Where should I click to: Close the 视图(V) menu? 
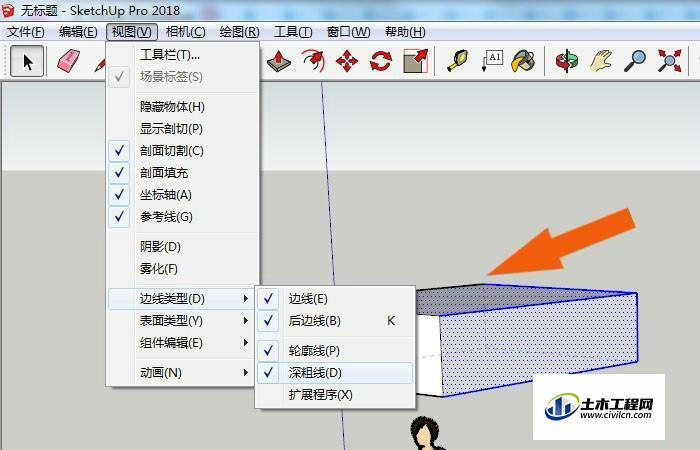(132, 32)
